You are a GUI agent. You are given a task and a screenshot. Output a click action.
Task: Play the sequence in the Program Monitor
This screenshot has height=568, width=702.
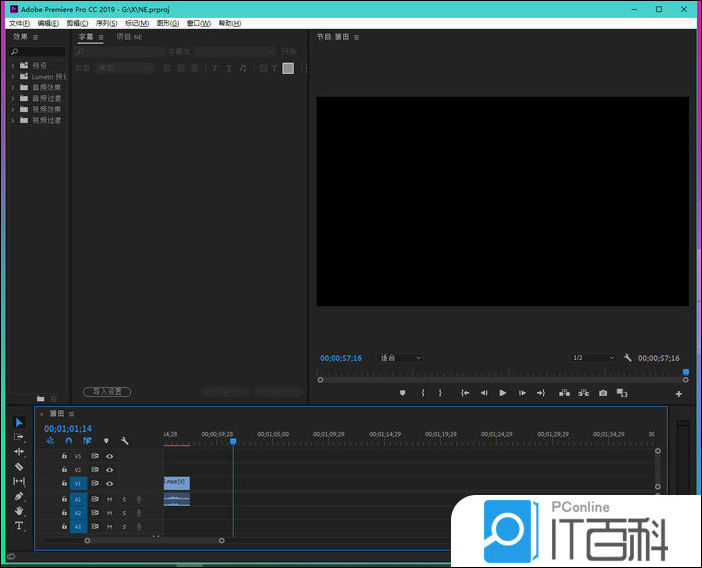coord(502,393)
